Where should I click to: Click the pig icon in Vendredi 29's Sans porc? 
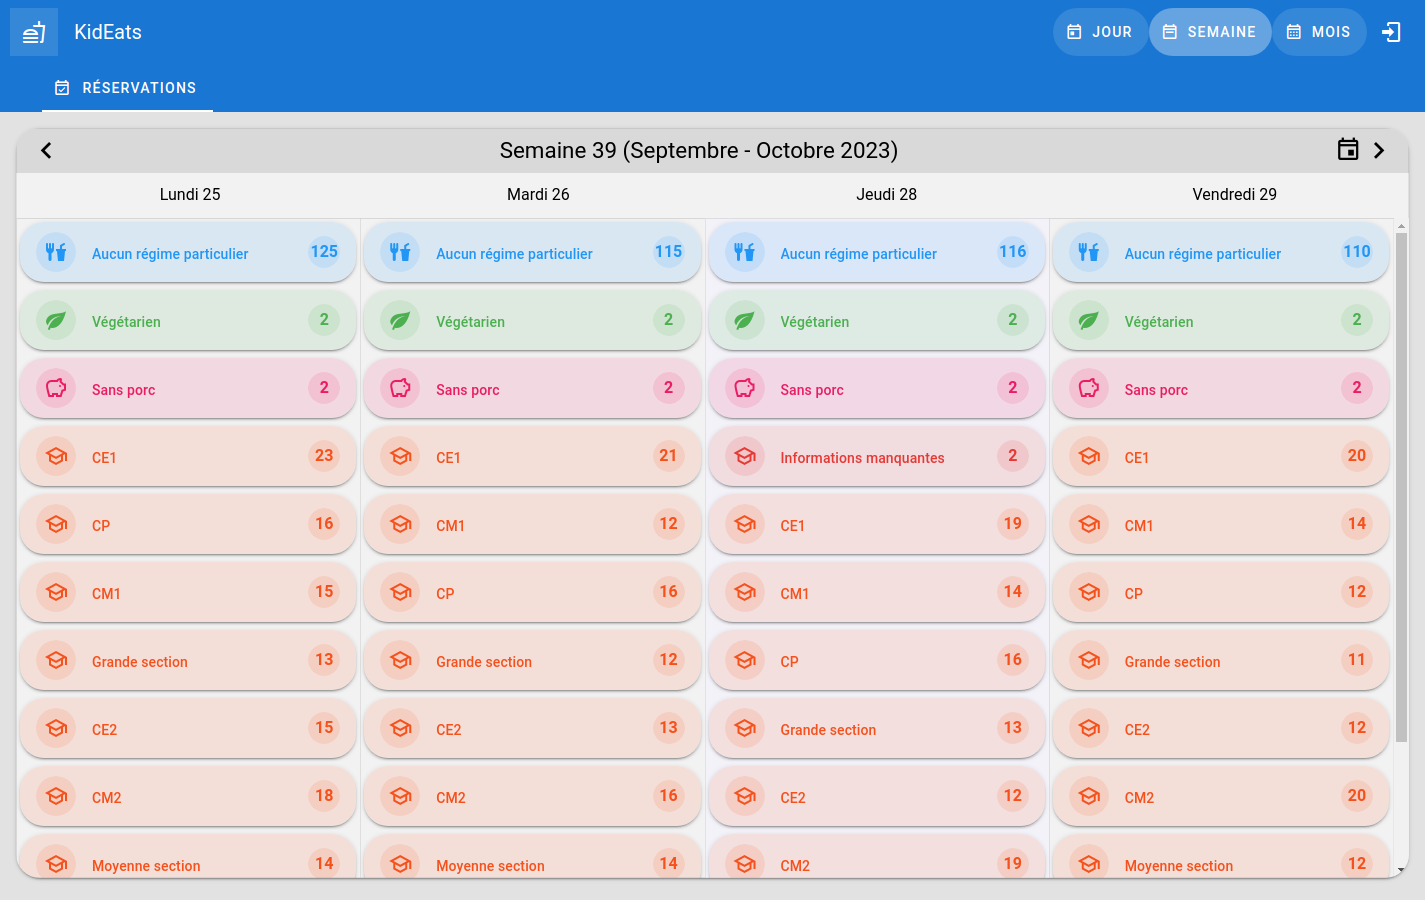pos(1089,388)
